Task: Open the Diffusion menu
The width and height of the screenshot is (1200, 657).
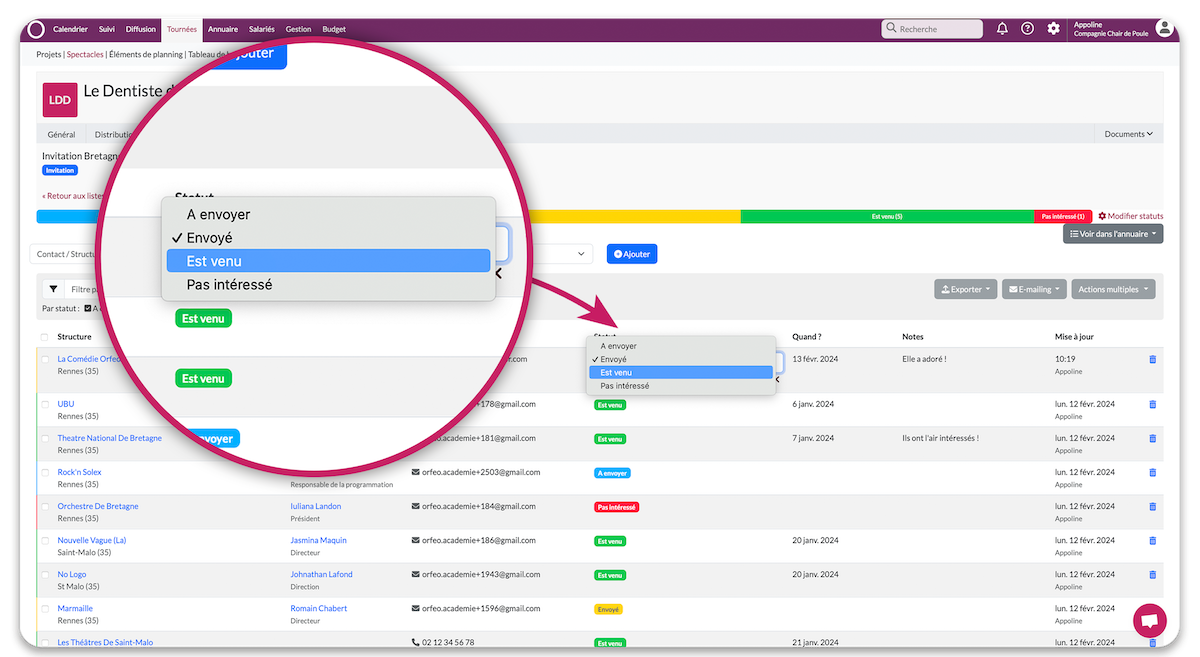Action: tap(141, 29)
